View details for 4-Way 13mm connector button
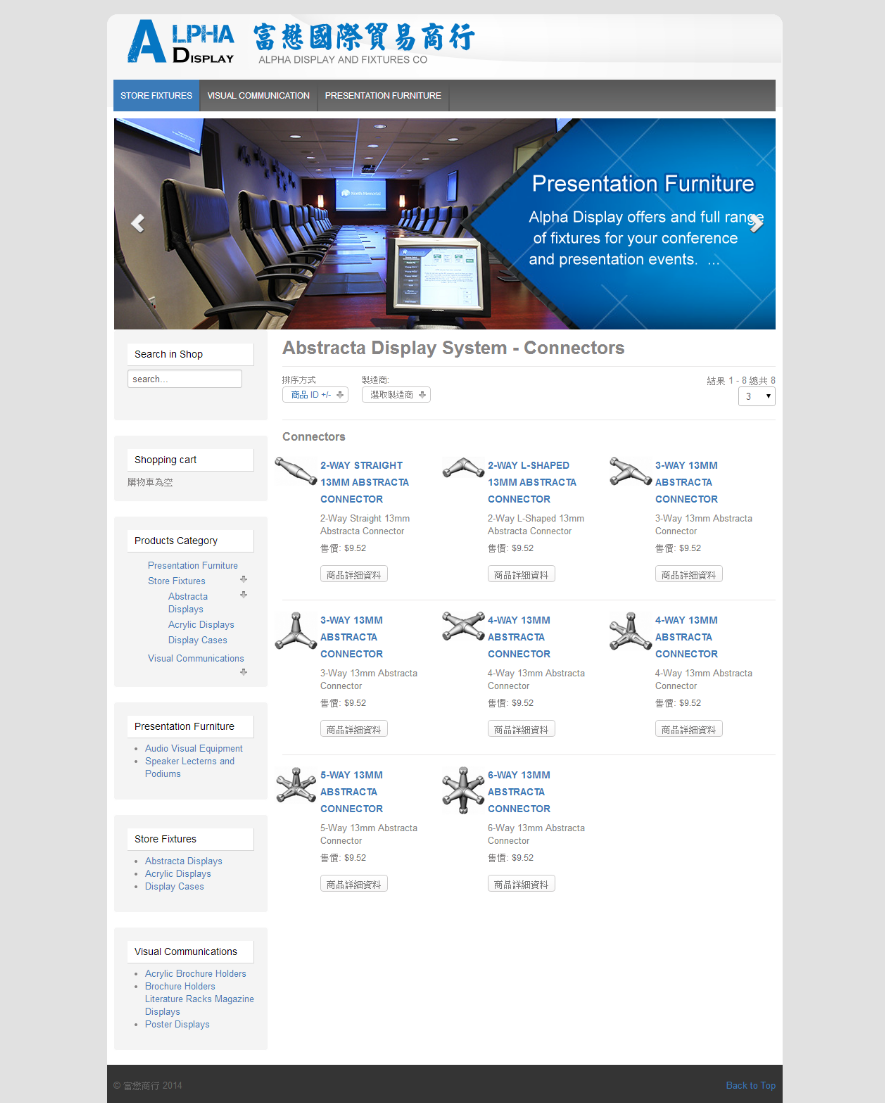This screenshot has height=1103, width=885. tap(521, 729)
